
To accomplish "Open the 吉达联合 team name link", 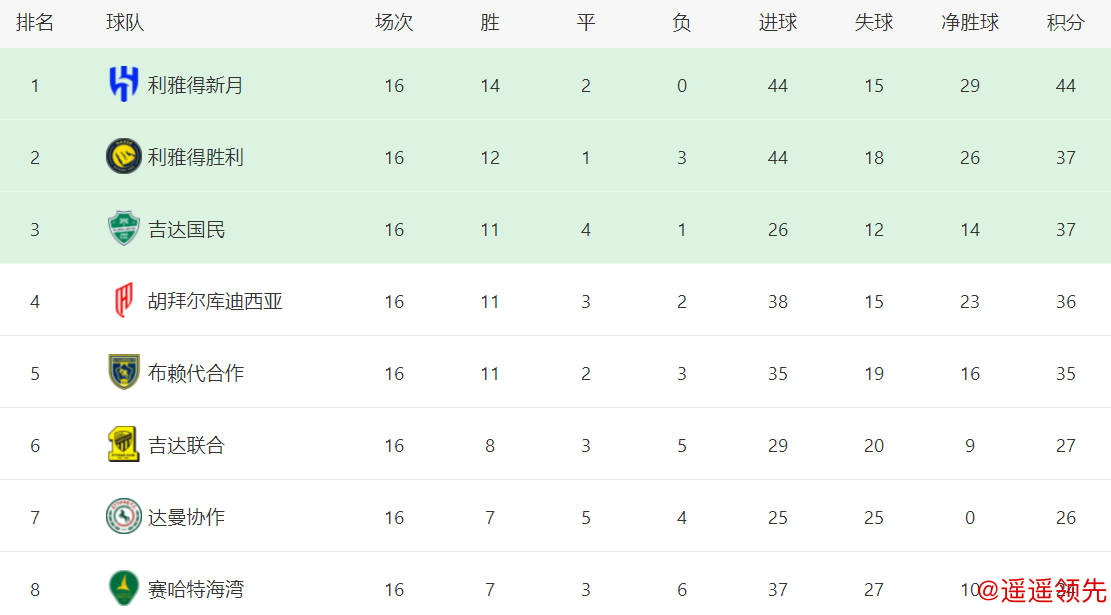I will pyautogui.click(x=186, y=446).
